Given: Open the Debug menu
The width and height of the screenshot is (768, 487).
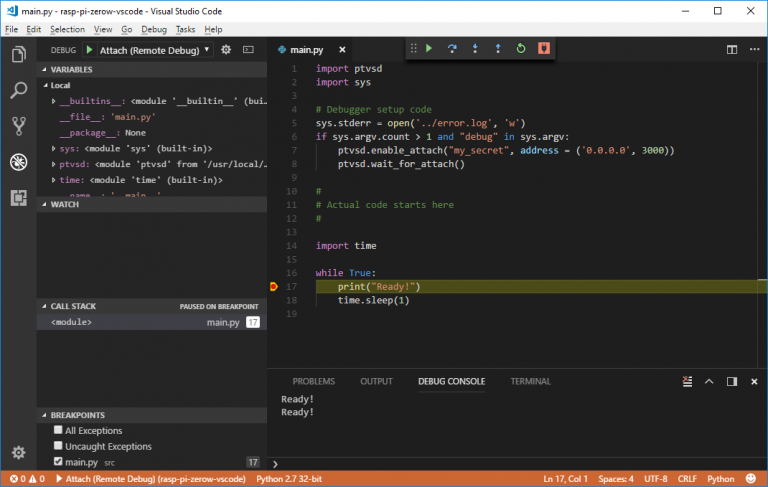Looking at the screenshot, I should (x=153, y=29).
